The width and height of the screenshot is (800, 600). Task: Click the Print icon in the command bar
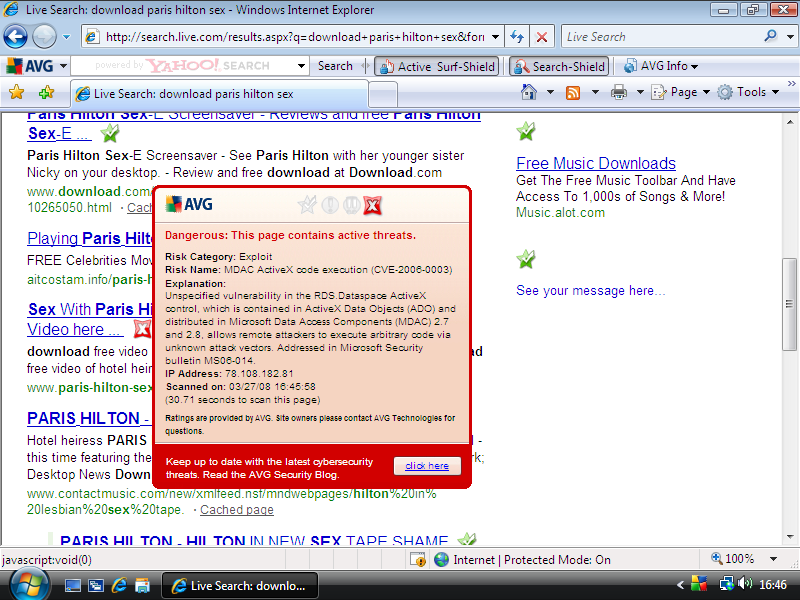(x=618, y=92)
